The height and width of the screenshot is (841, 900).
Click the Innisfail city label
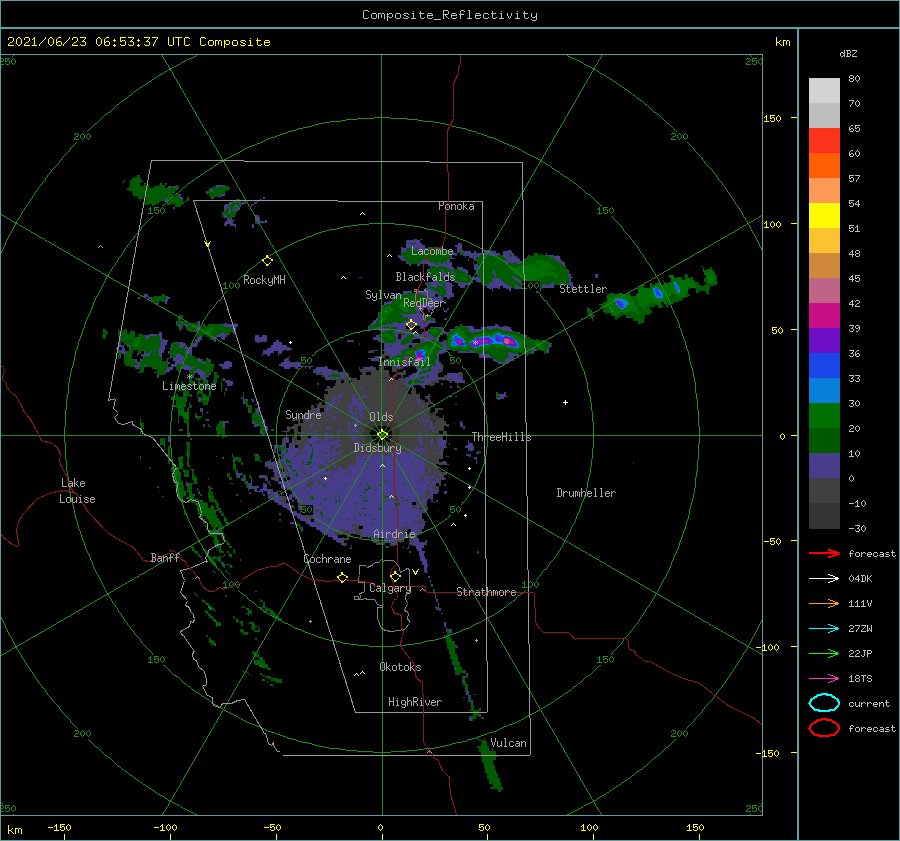[404, 362]
